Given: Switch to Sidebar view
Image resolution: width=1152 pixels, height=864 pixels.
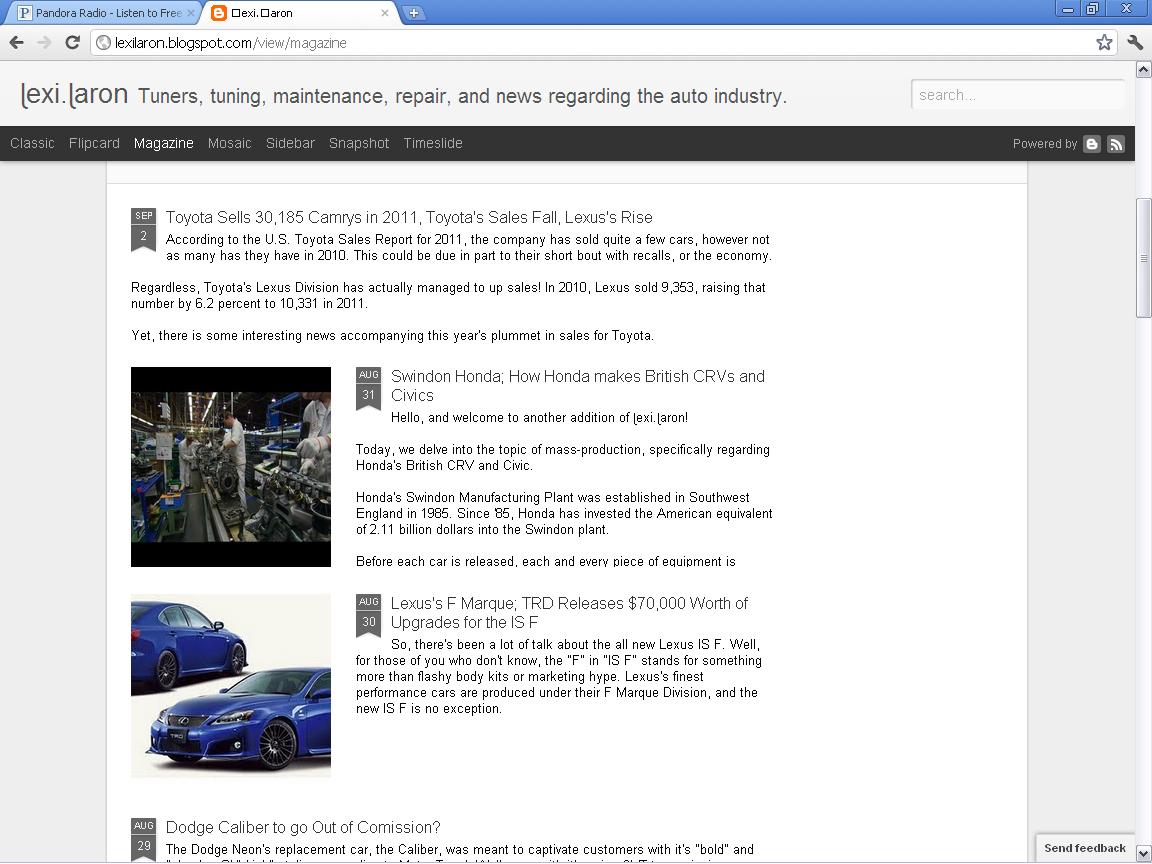Looking at the screenshot, I should (x=290, y=143).
